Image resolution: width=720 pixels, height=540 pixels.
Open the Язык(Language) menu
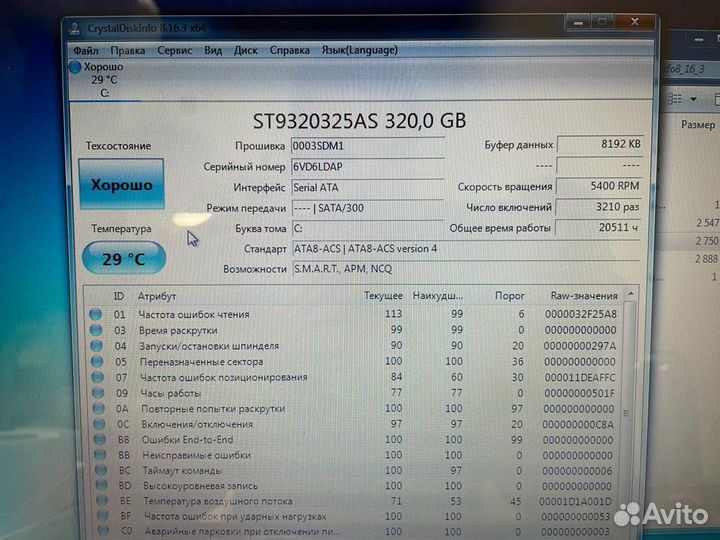[359, 50]
